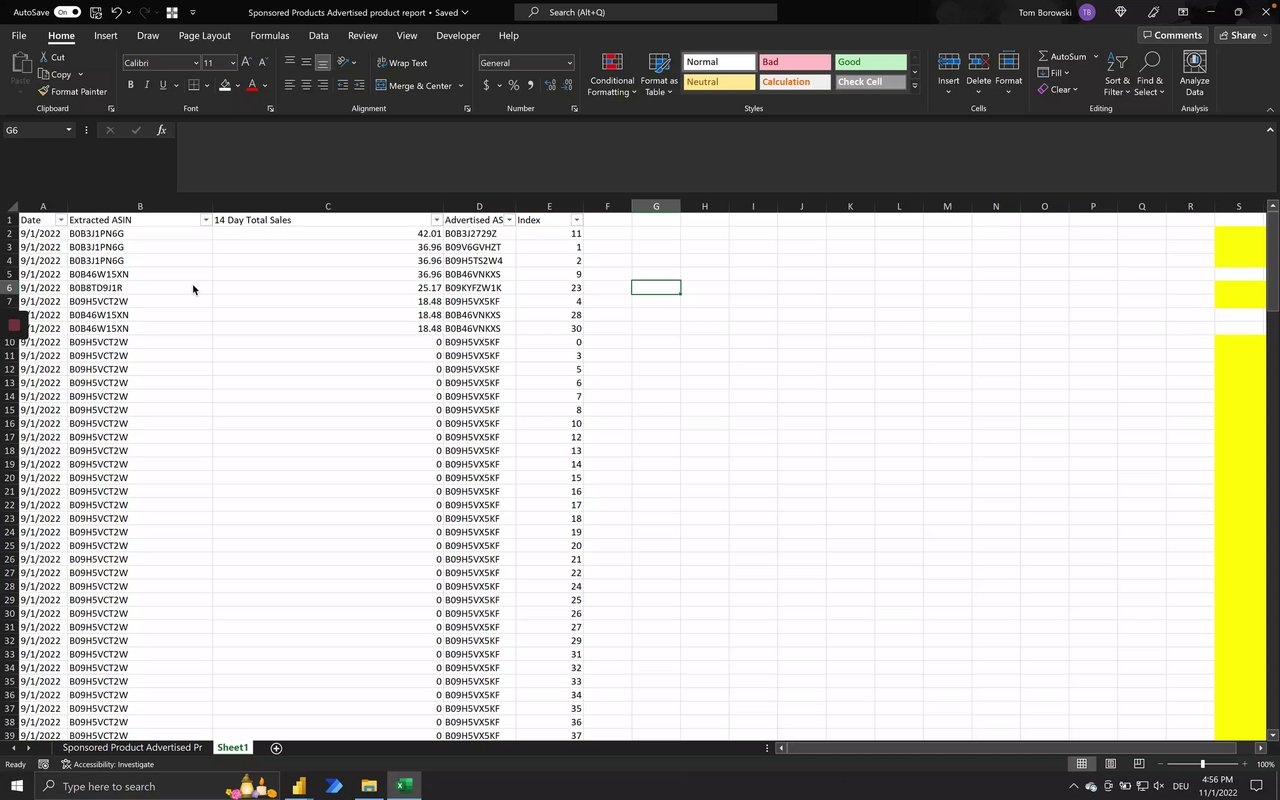
Task: Open Find & Select options
Action: (x=1149, y=74)
